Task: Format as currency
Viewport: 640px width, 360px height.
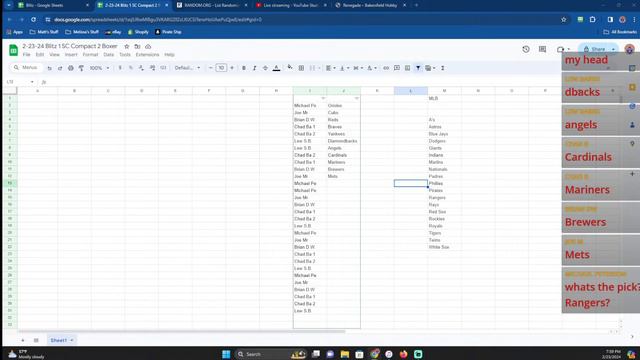Action: [120, 68]
